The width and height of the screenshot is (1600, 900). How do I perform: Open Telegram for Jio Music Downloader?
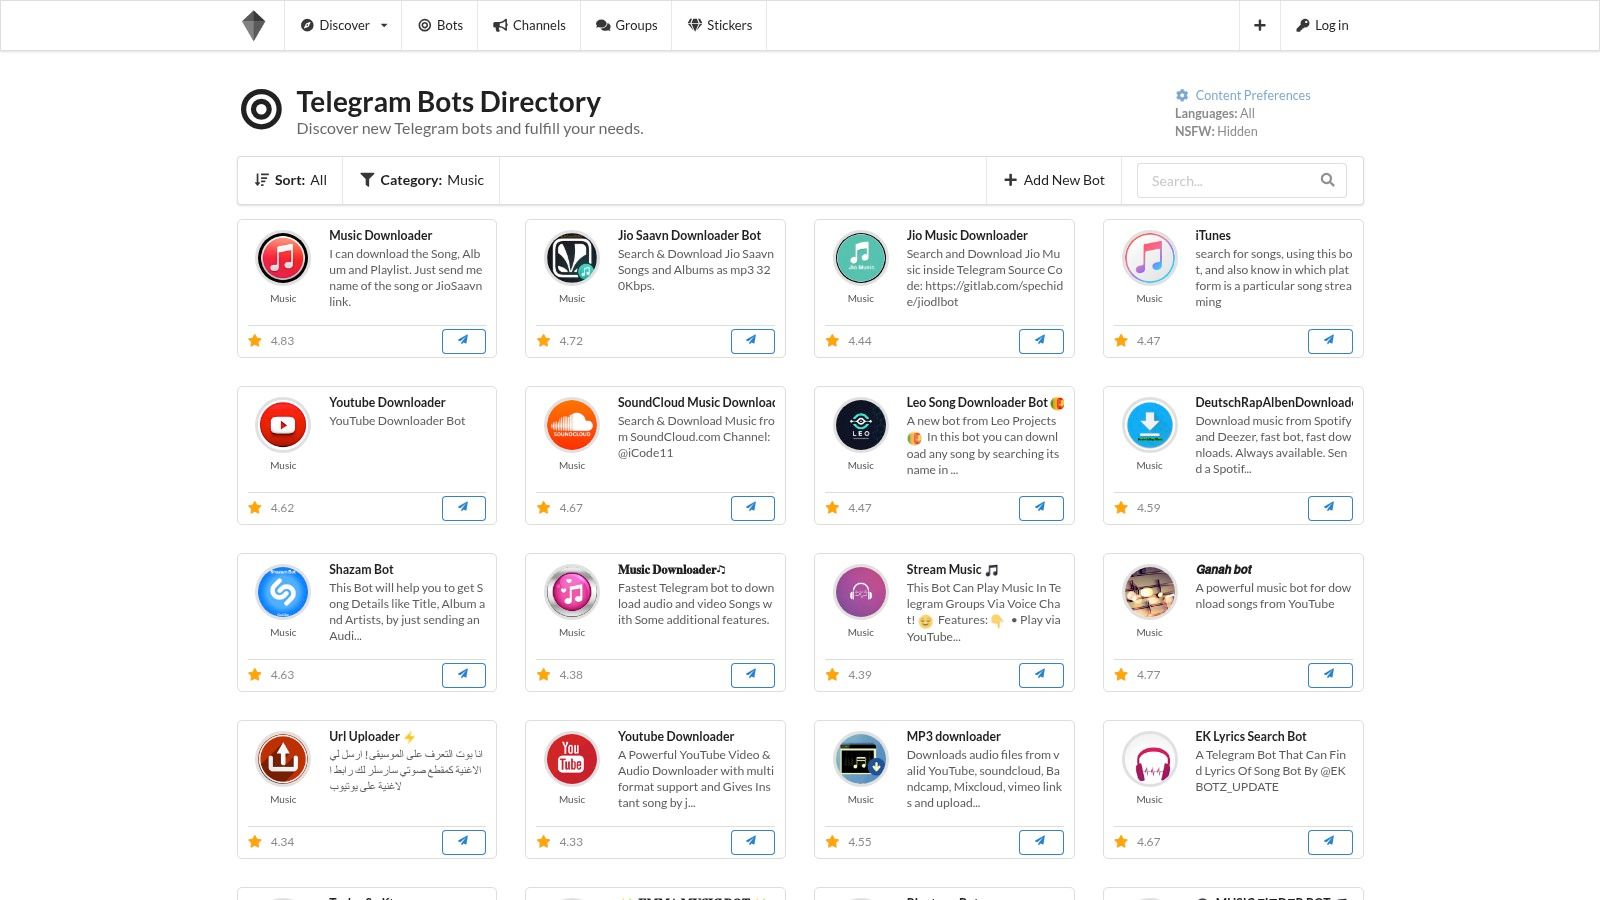(1041, 341)
